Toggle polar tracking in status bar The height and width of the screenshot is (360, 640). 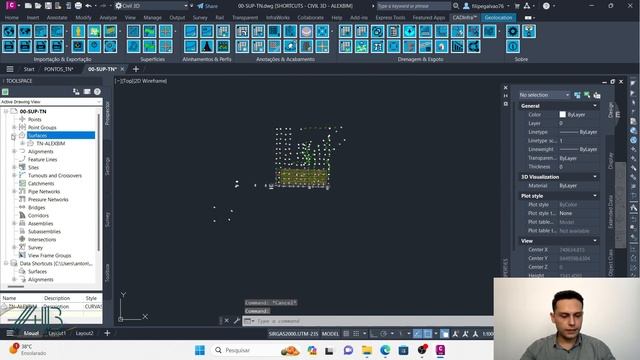point(383,334)
